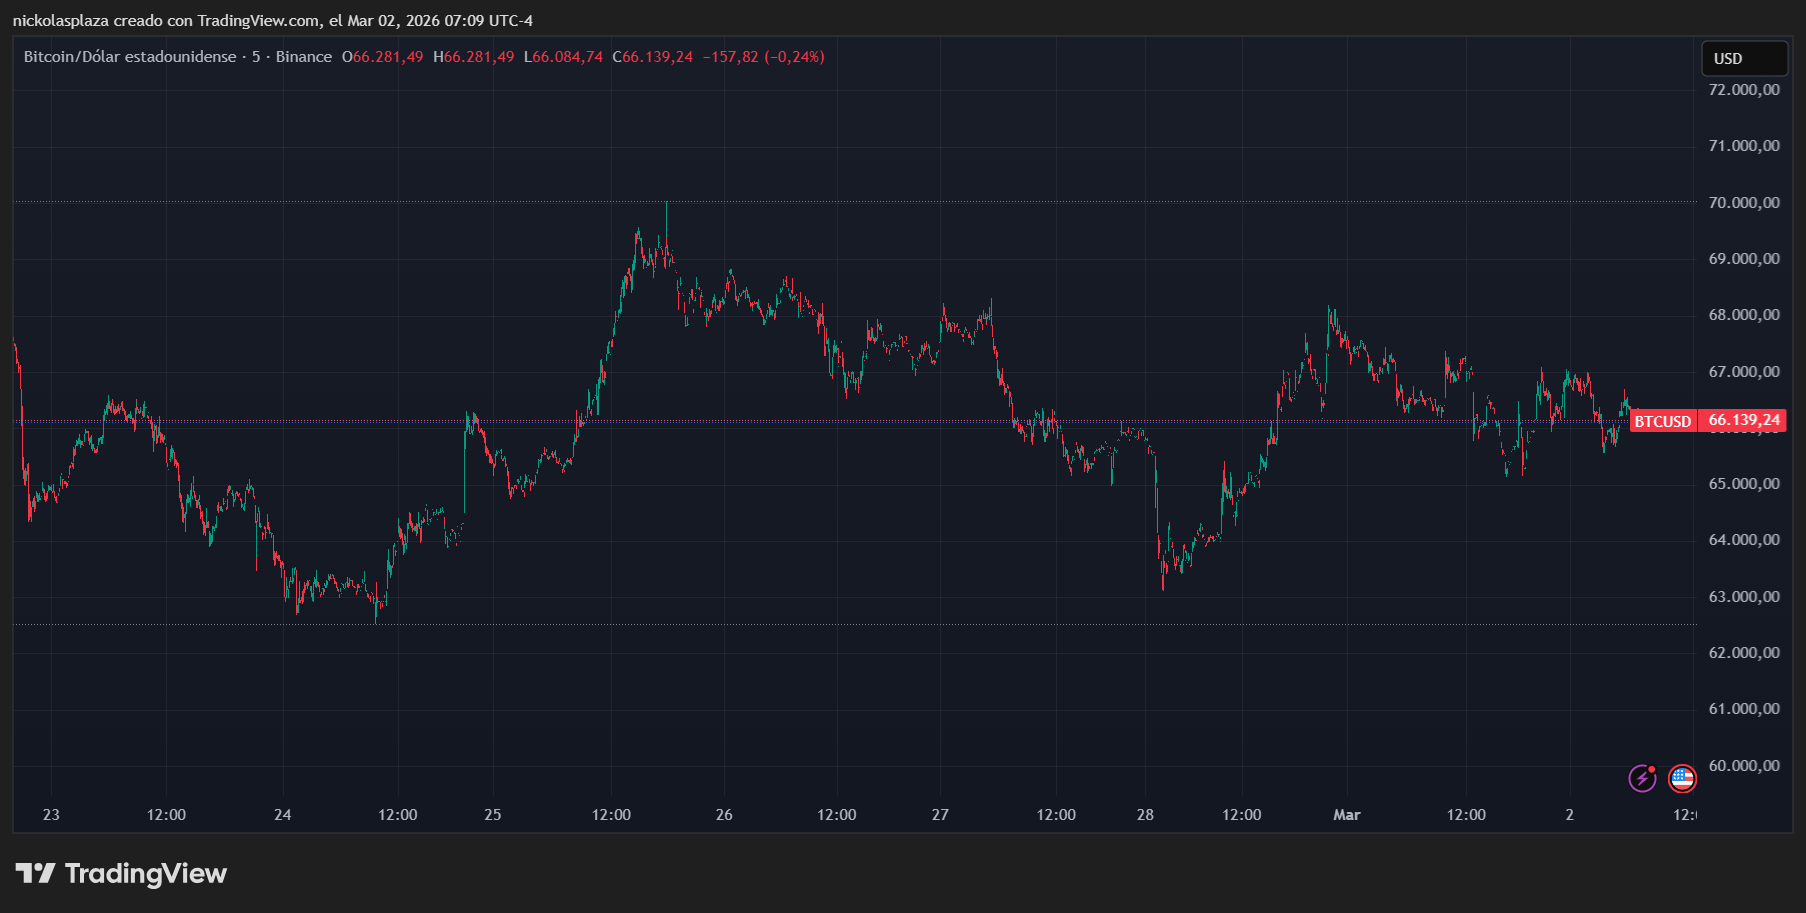Click the TradingView wordmark text
Image resolution: width=1806 pixels, height=913 pixels.
coord(146,874)
